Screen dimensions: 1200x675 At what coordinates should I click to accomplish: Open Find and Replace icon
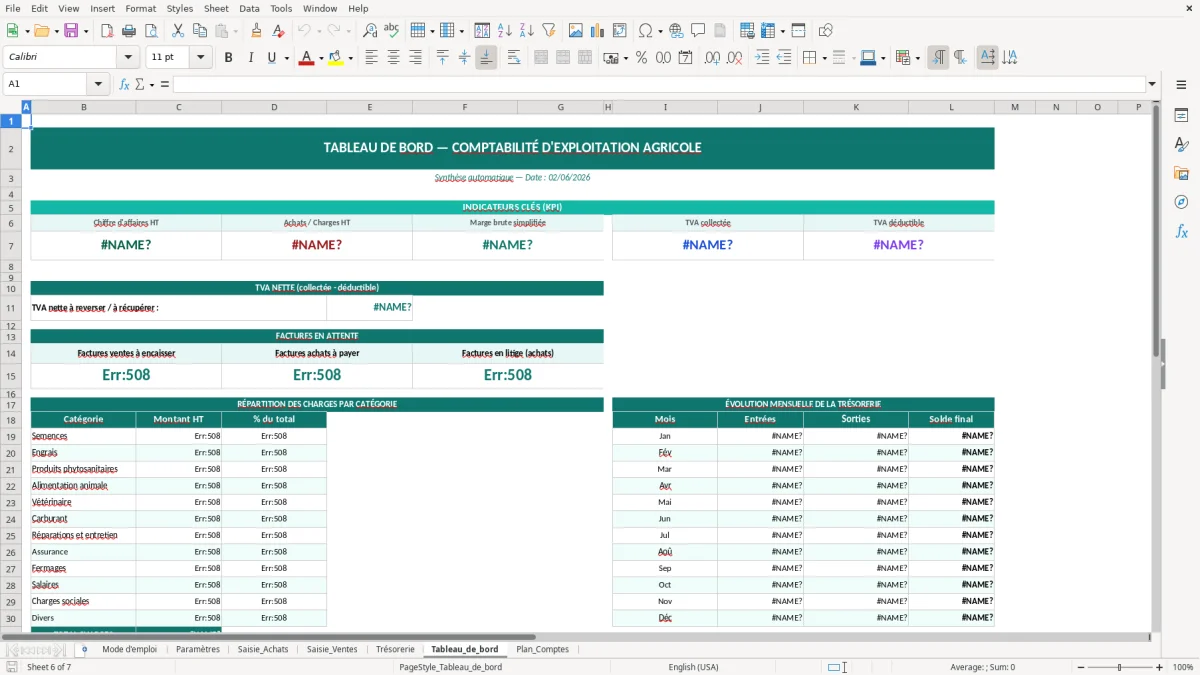coord(370,31)
